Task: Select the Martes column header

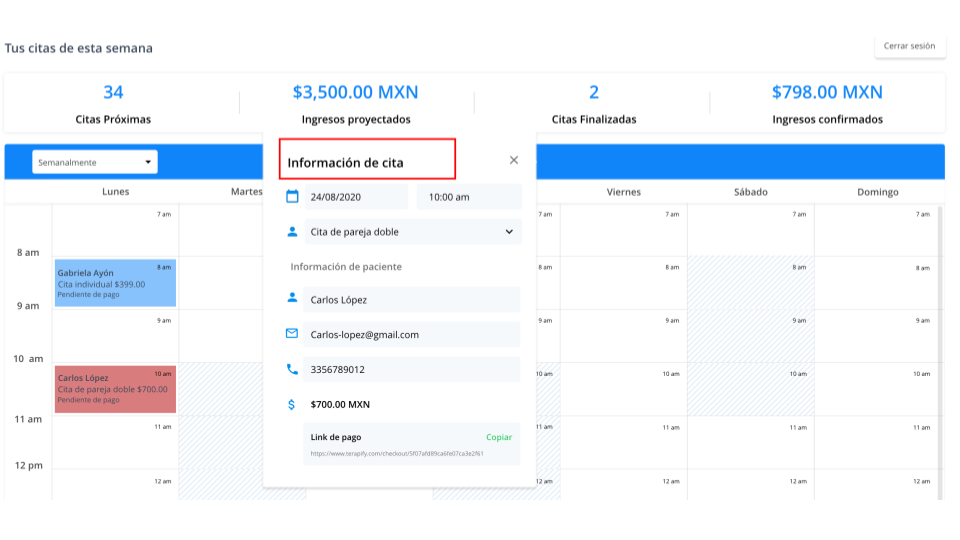Action: pyautogui.click(x=246, y=192)
